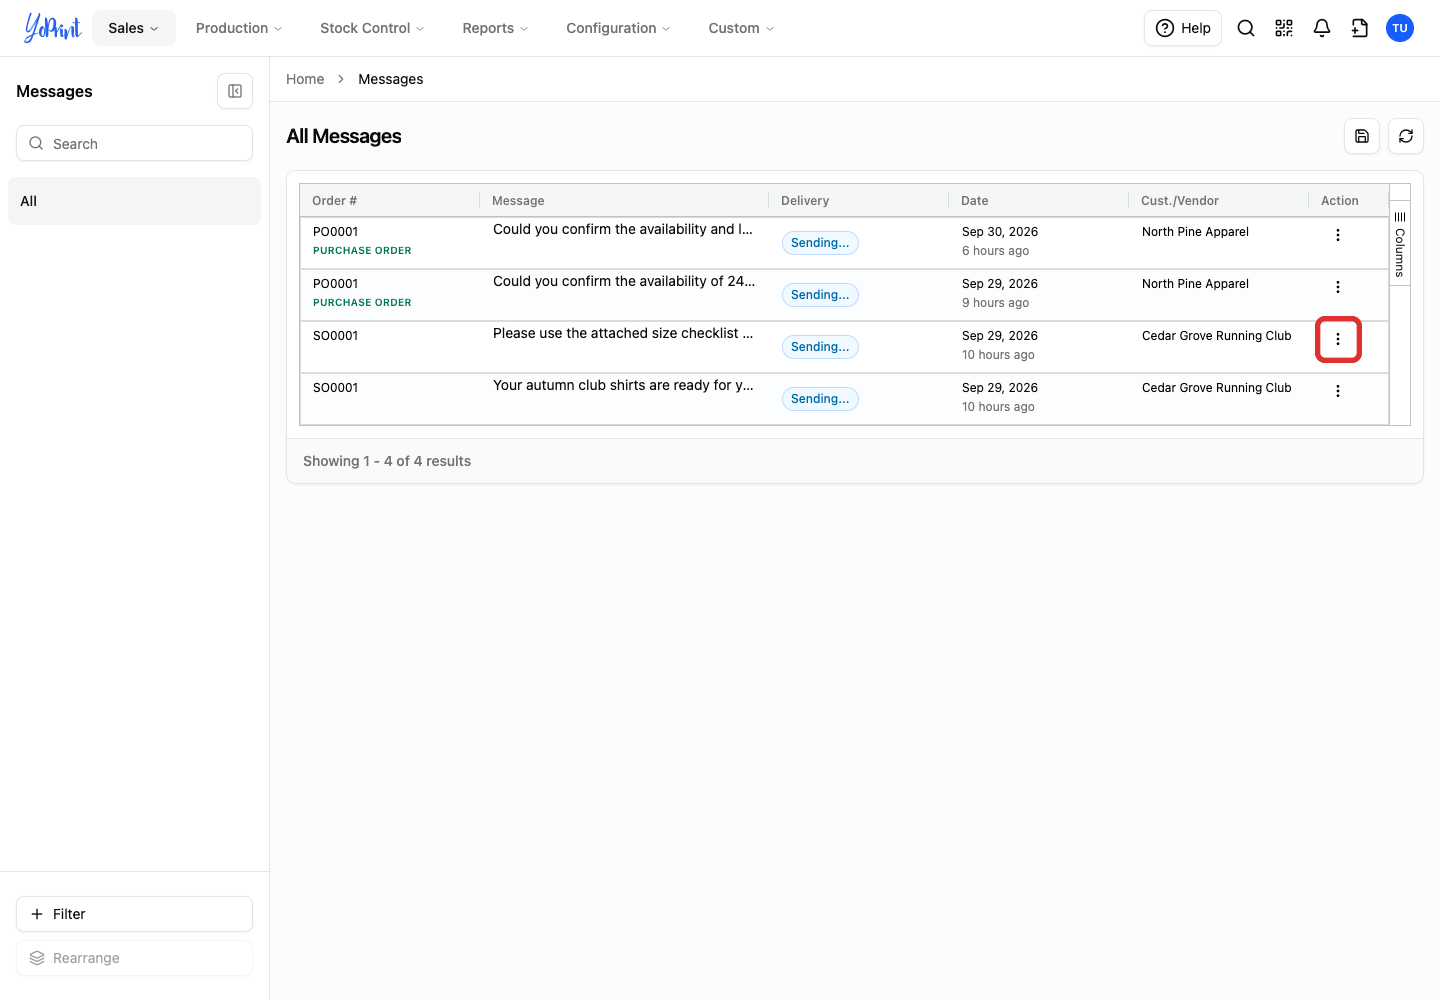Expand the Production menu
The height and width of the screenshot is (1000, 1440).
239,28
